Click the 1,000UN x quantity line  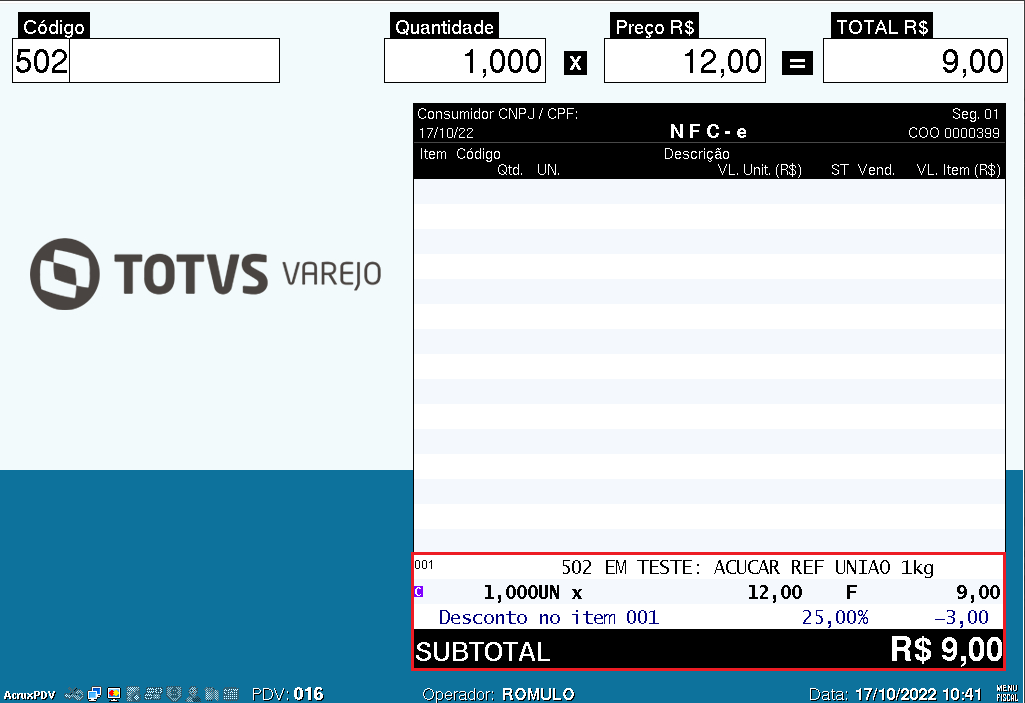[x=533, y=592]
